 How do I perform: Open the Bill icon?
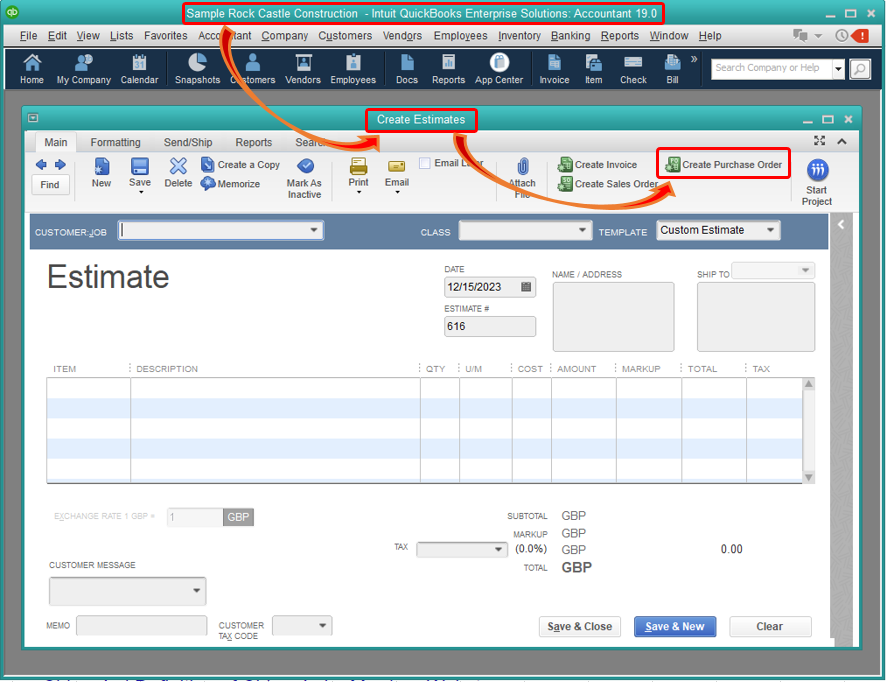pos(672,68)
